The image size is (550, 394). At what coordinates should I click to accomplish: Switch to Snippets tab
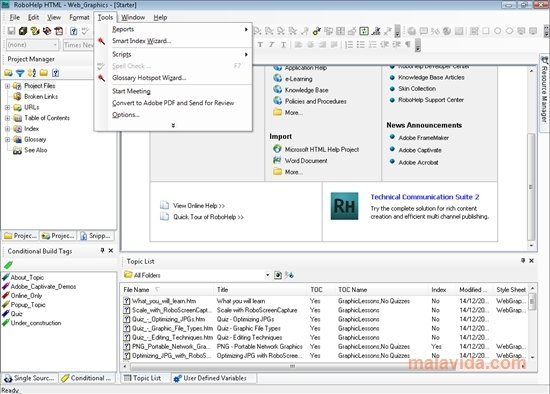pos(96,236)
